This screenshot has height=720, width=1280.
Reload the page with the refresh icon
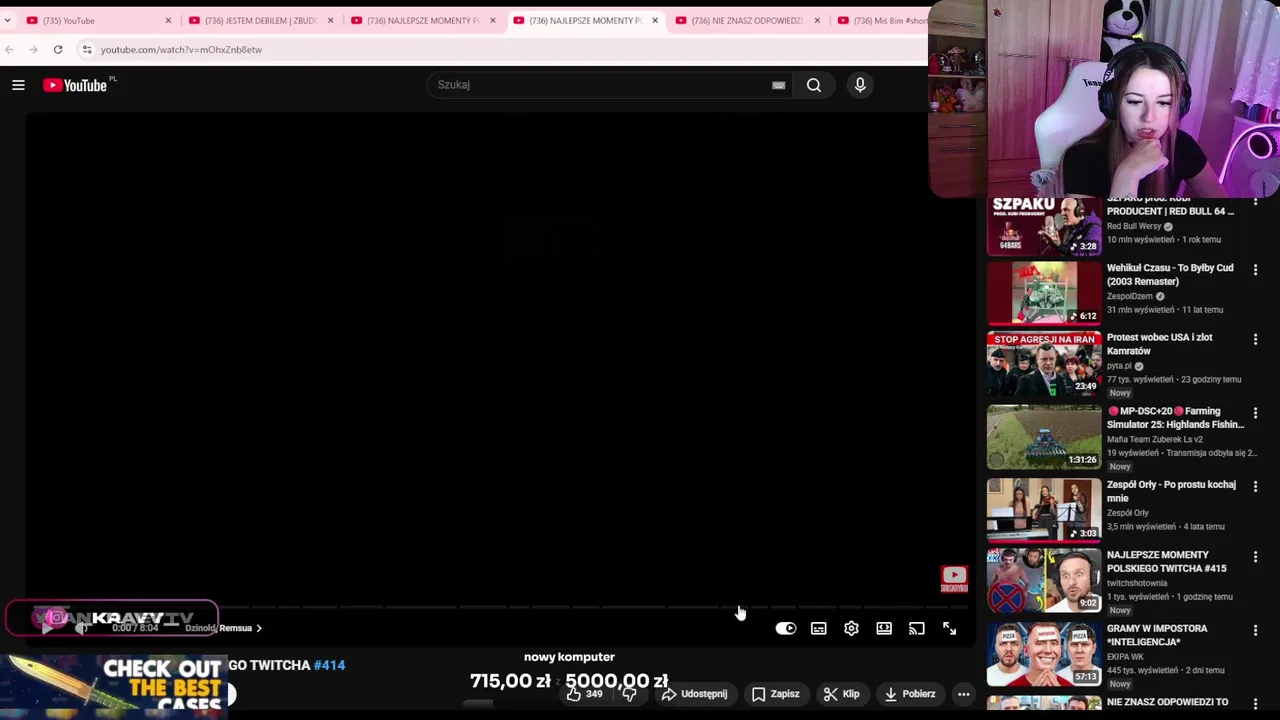[x=58, y=49]
